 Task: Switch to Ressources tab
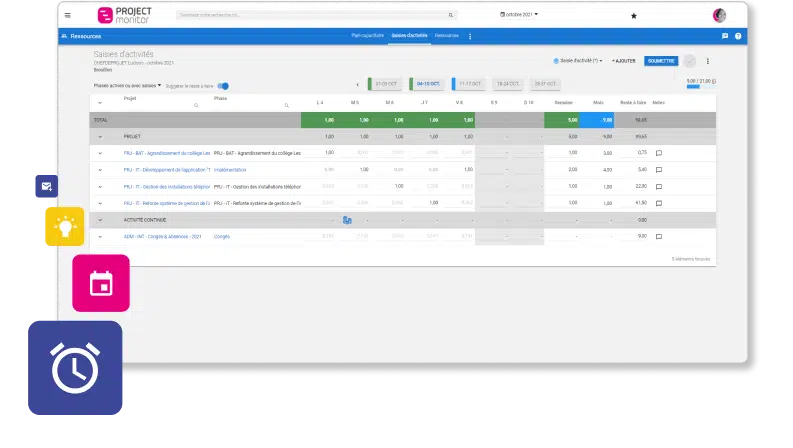point(447,35)
